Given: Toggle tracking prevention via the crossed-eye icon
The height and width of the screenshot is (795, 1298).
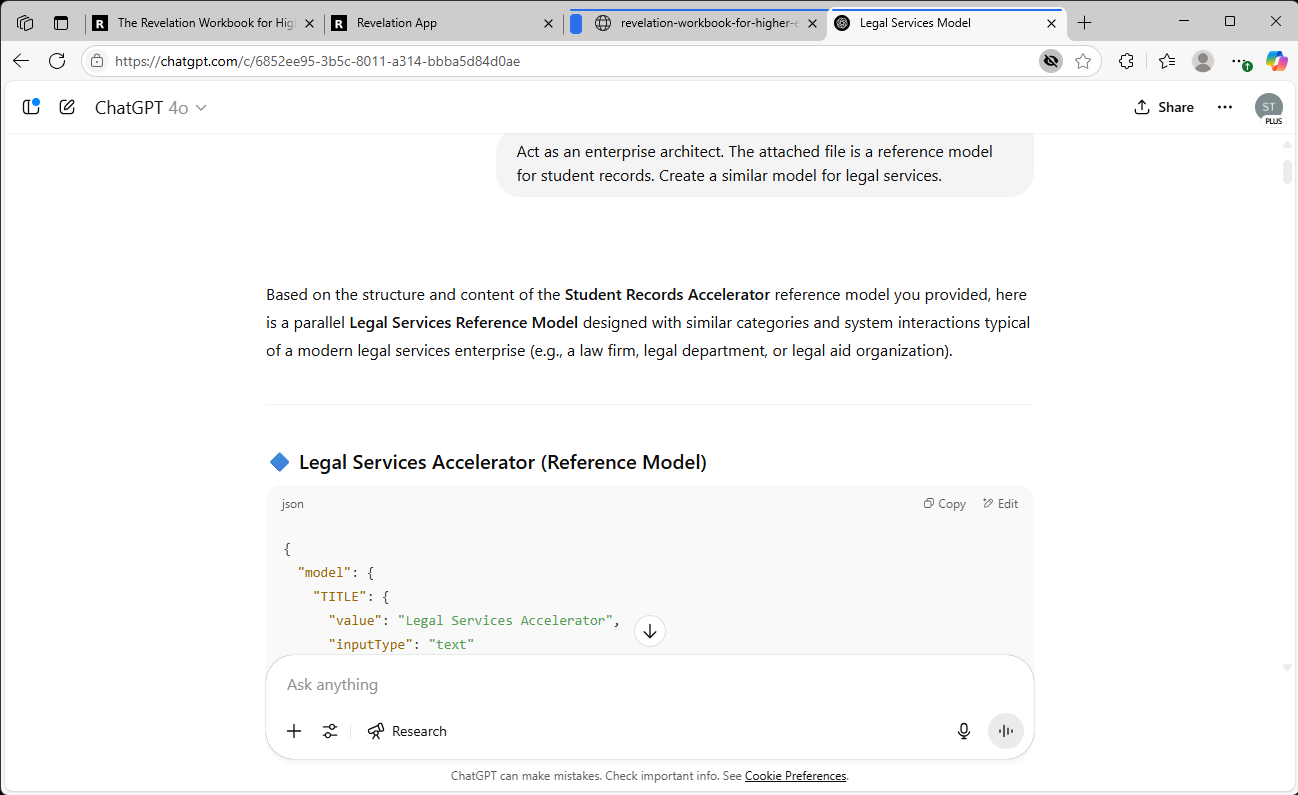Looking at the screenshot, I should pyautogui.click(x=1050, y=61).
